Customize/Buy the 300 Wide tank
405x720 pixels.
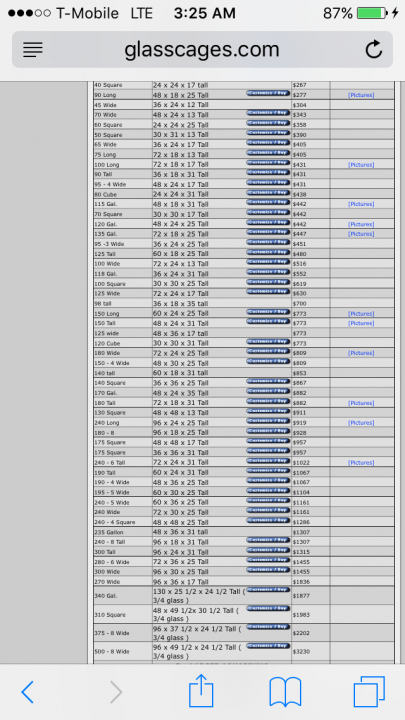[x=268, y=570]
